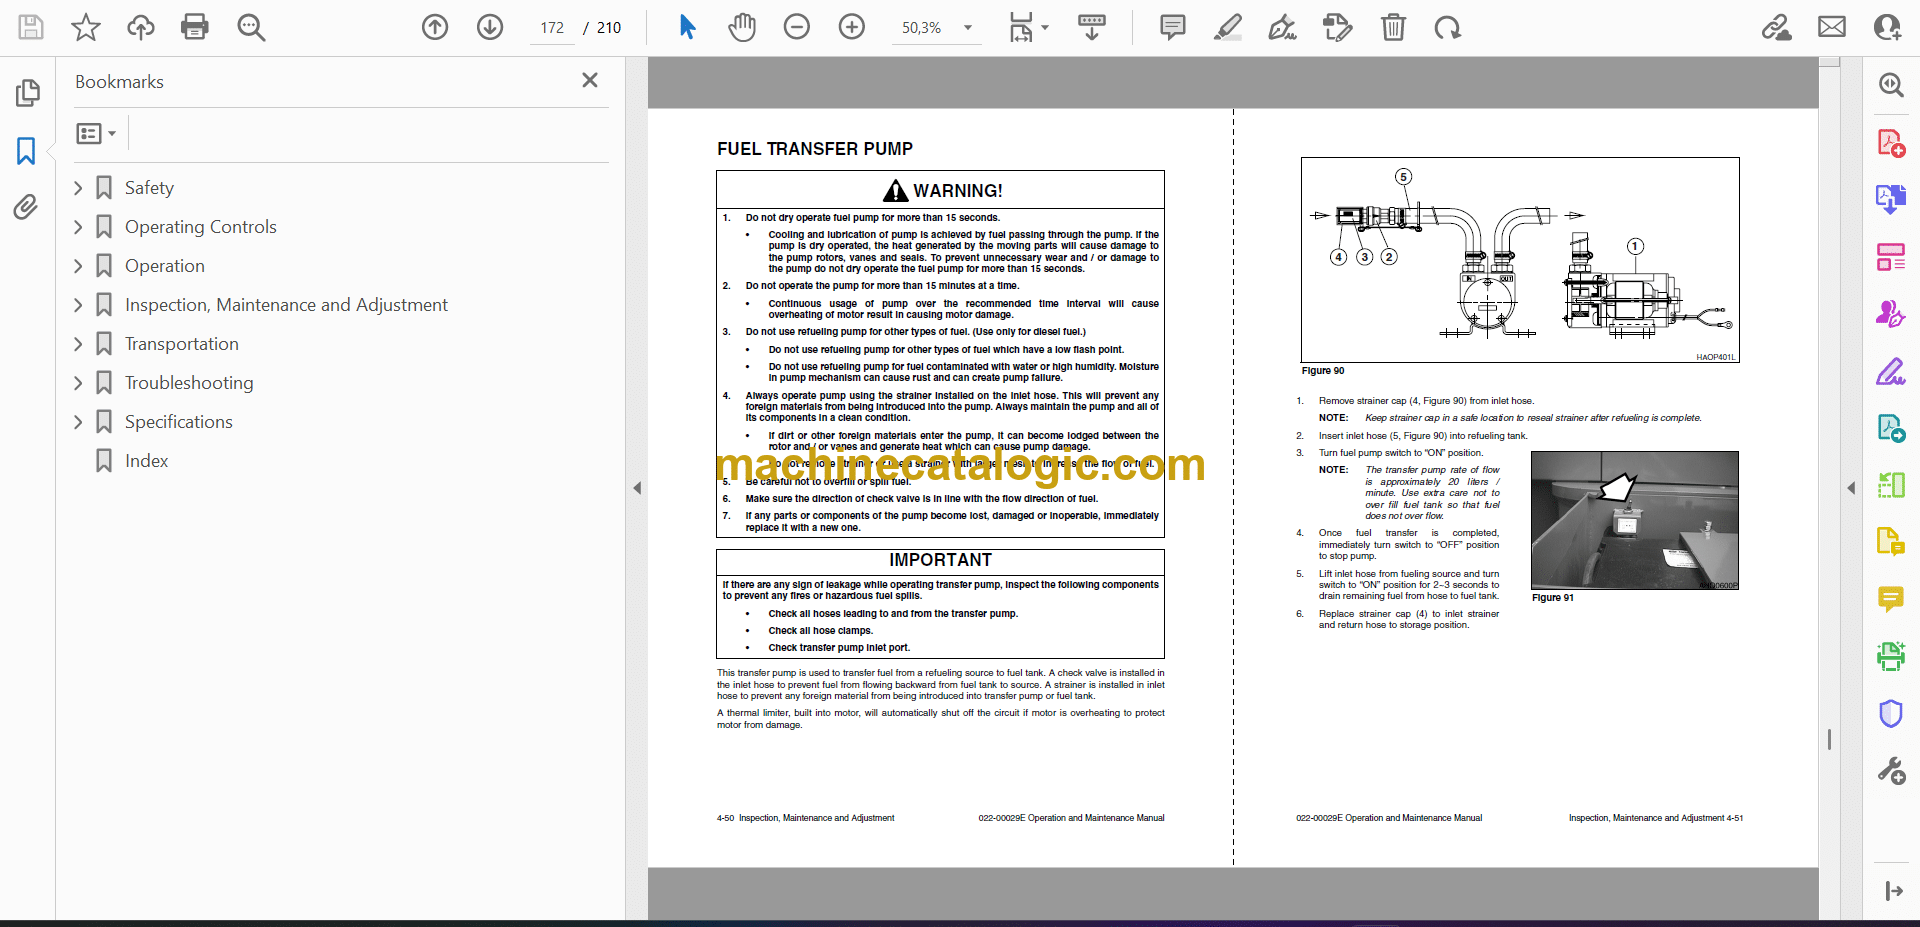Image resolution: width=1920 pixels, height=927 pixels.
Task: Jump to Operating Controls section
Action: click(200, 227)
